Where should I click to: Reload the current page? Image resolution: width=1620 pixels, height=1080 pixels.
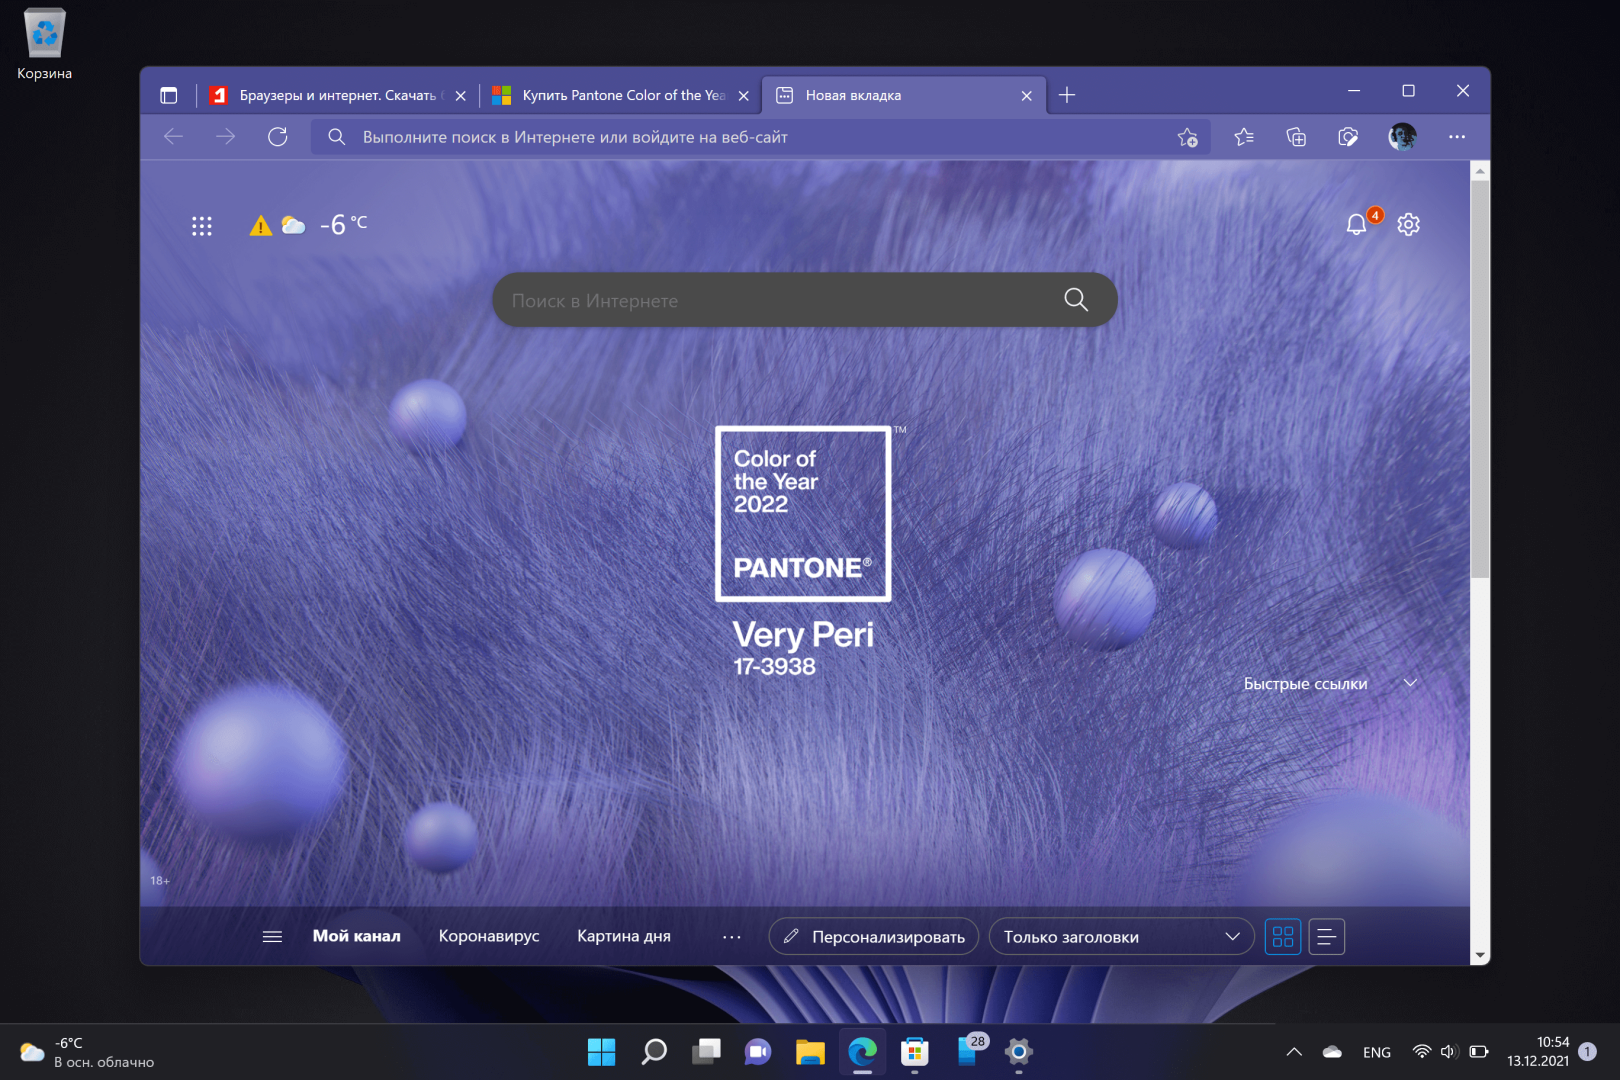[278, 137]
